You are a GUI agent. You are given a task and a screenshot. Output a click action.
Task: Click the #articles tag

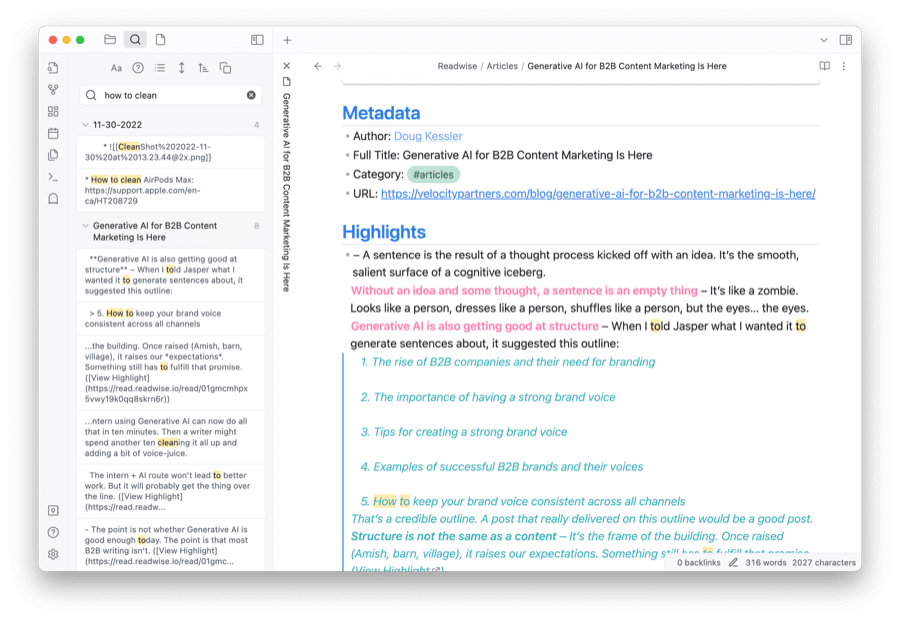click(x=433, y=174)
